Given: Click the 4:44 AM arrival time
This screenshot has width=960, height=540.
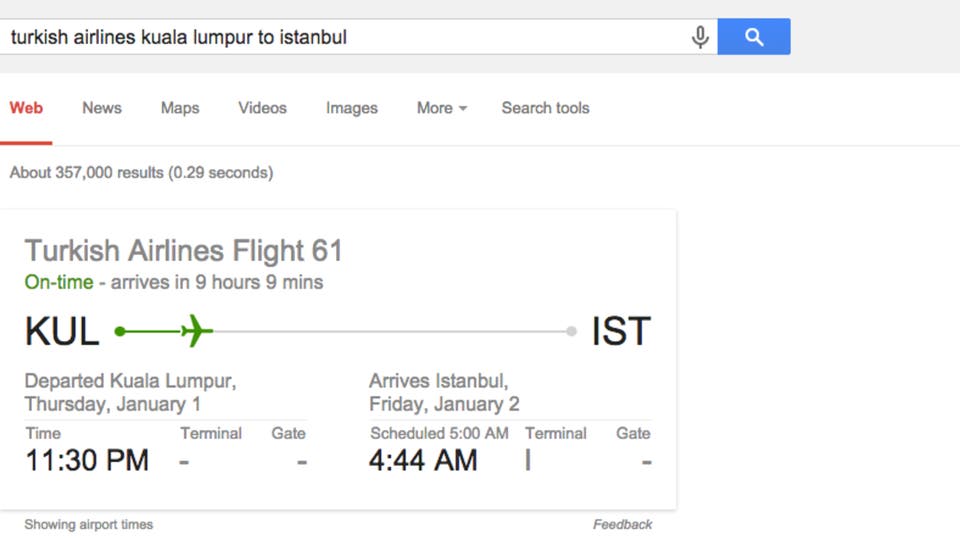Looking at the screenshot, I should (x=423, y=460).
